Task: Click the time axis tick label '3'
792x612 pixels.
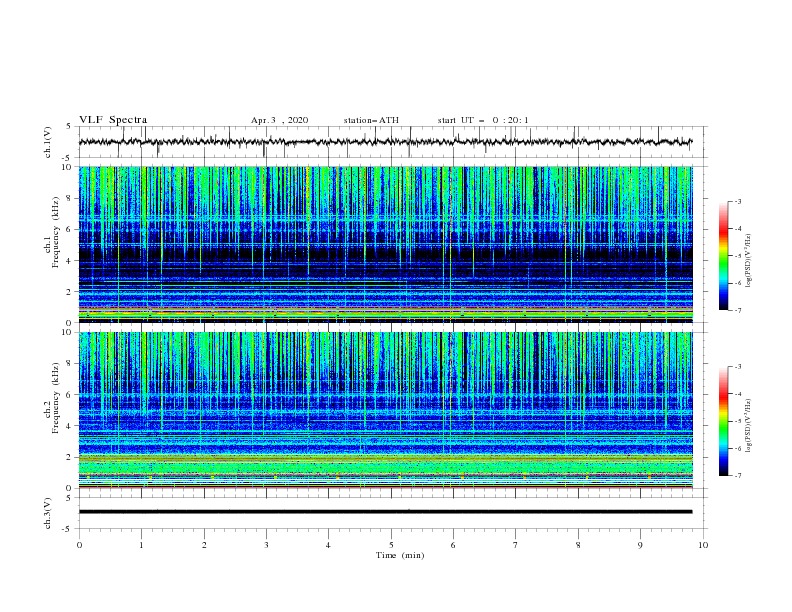Action: point(266,545)
